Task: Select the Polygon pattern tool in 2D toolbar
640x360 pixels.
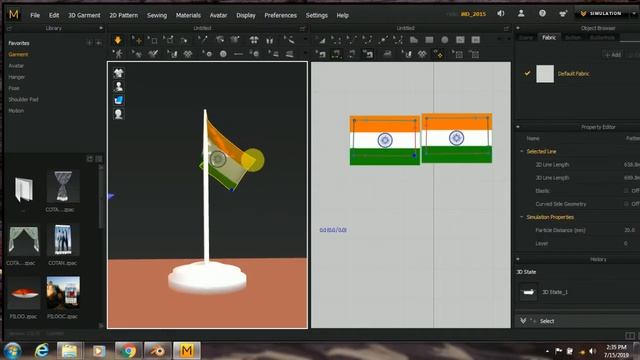Action: pos(413,40)
